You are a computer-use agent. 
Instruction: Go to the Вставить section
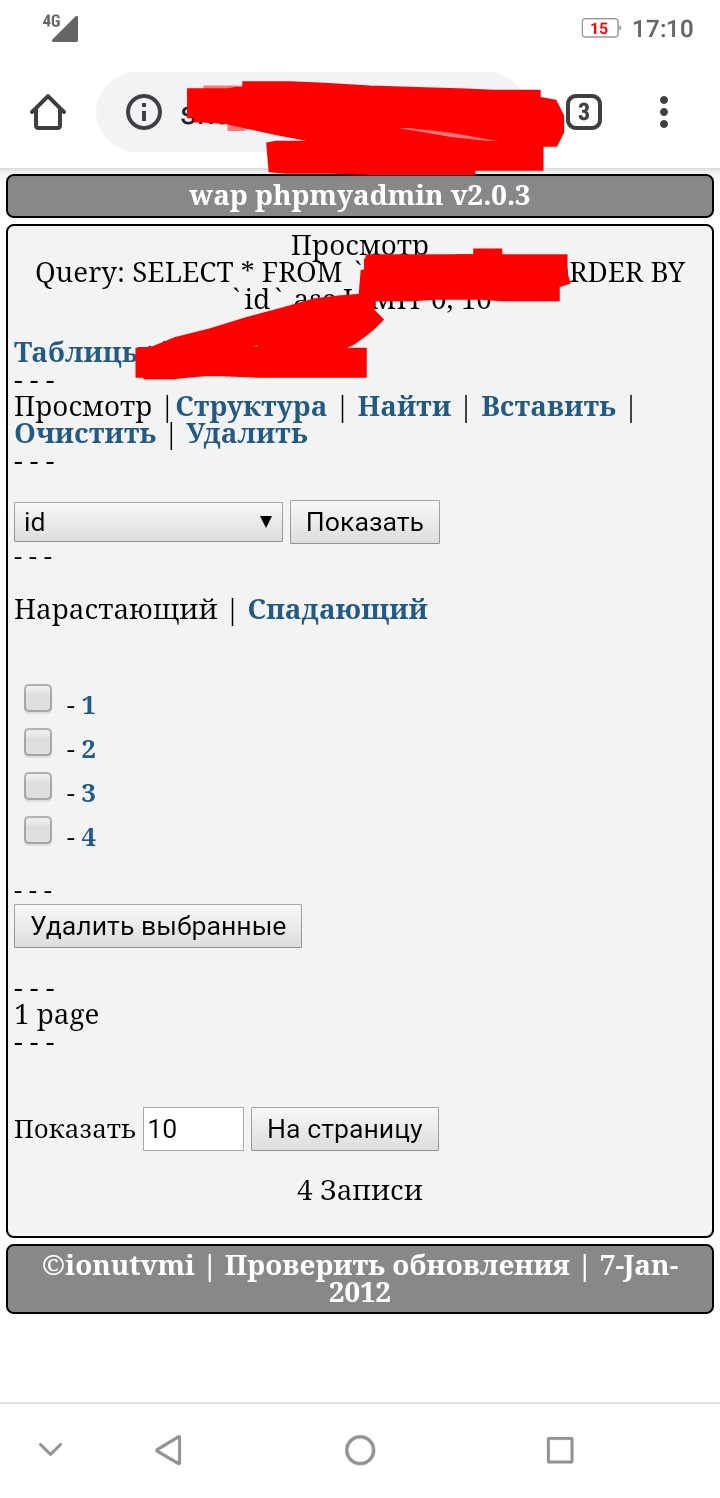coord(548,406)
